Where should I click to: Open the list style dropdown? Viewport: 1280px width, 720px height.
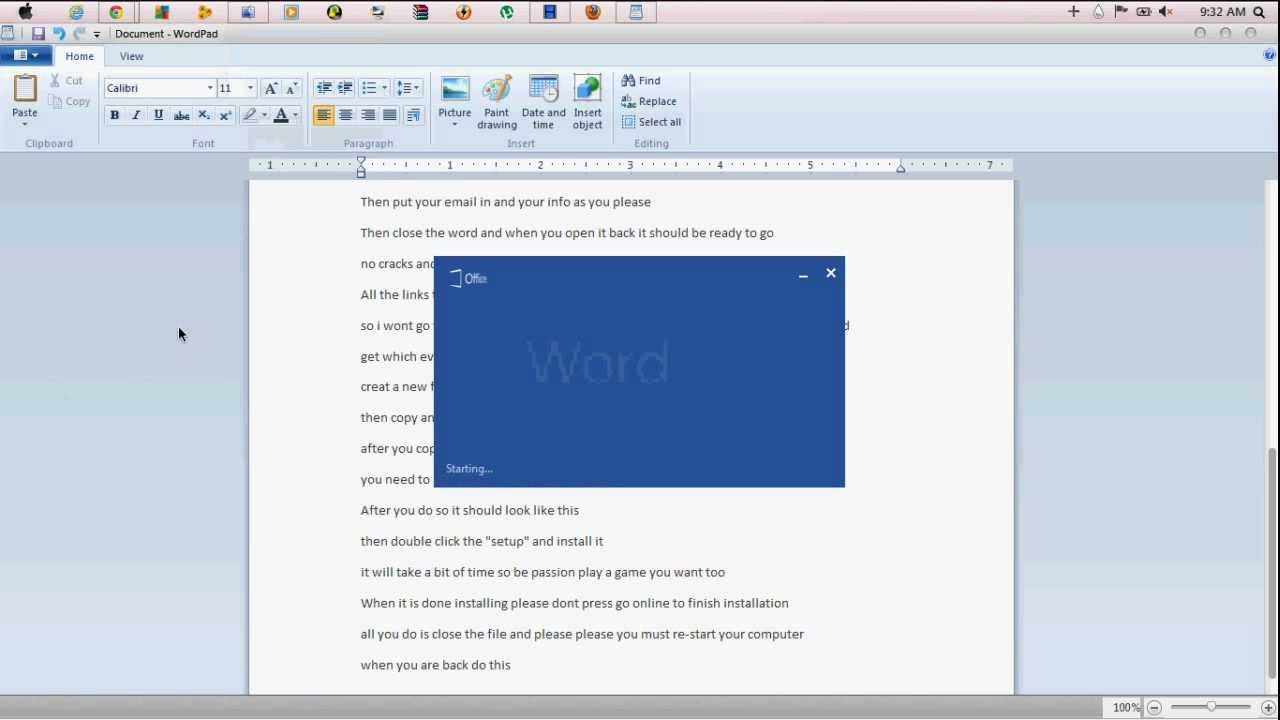(385, 88)
